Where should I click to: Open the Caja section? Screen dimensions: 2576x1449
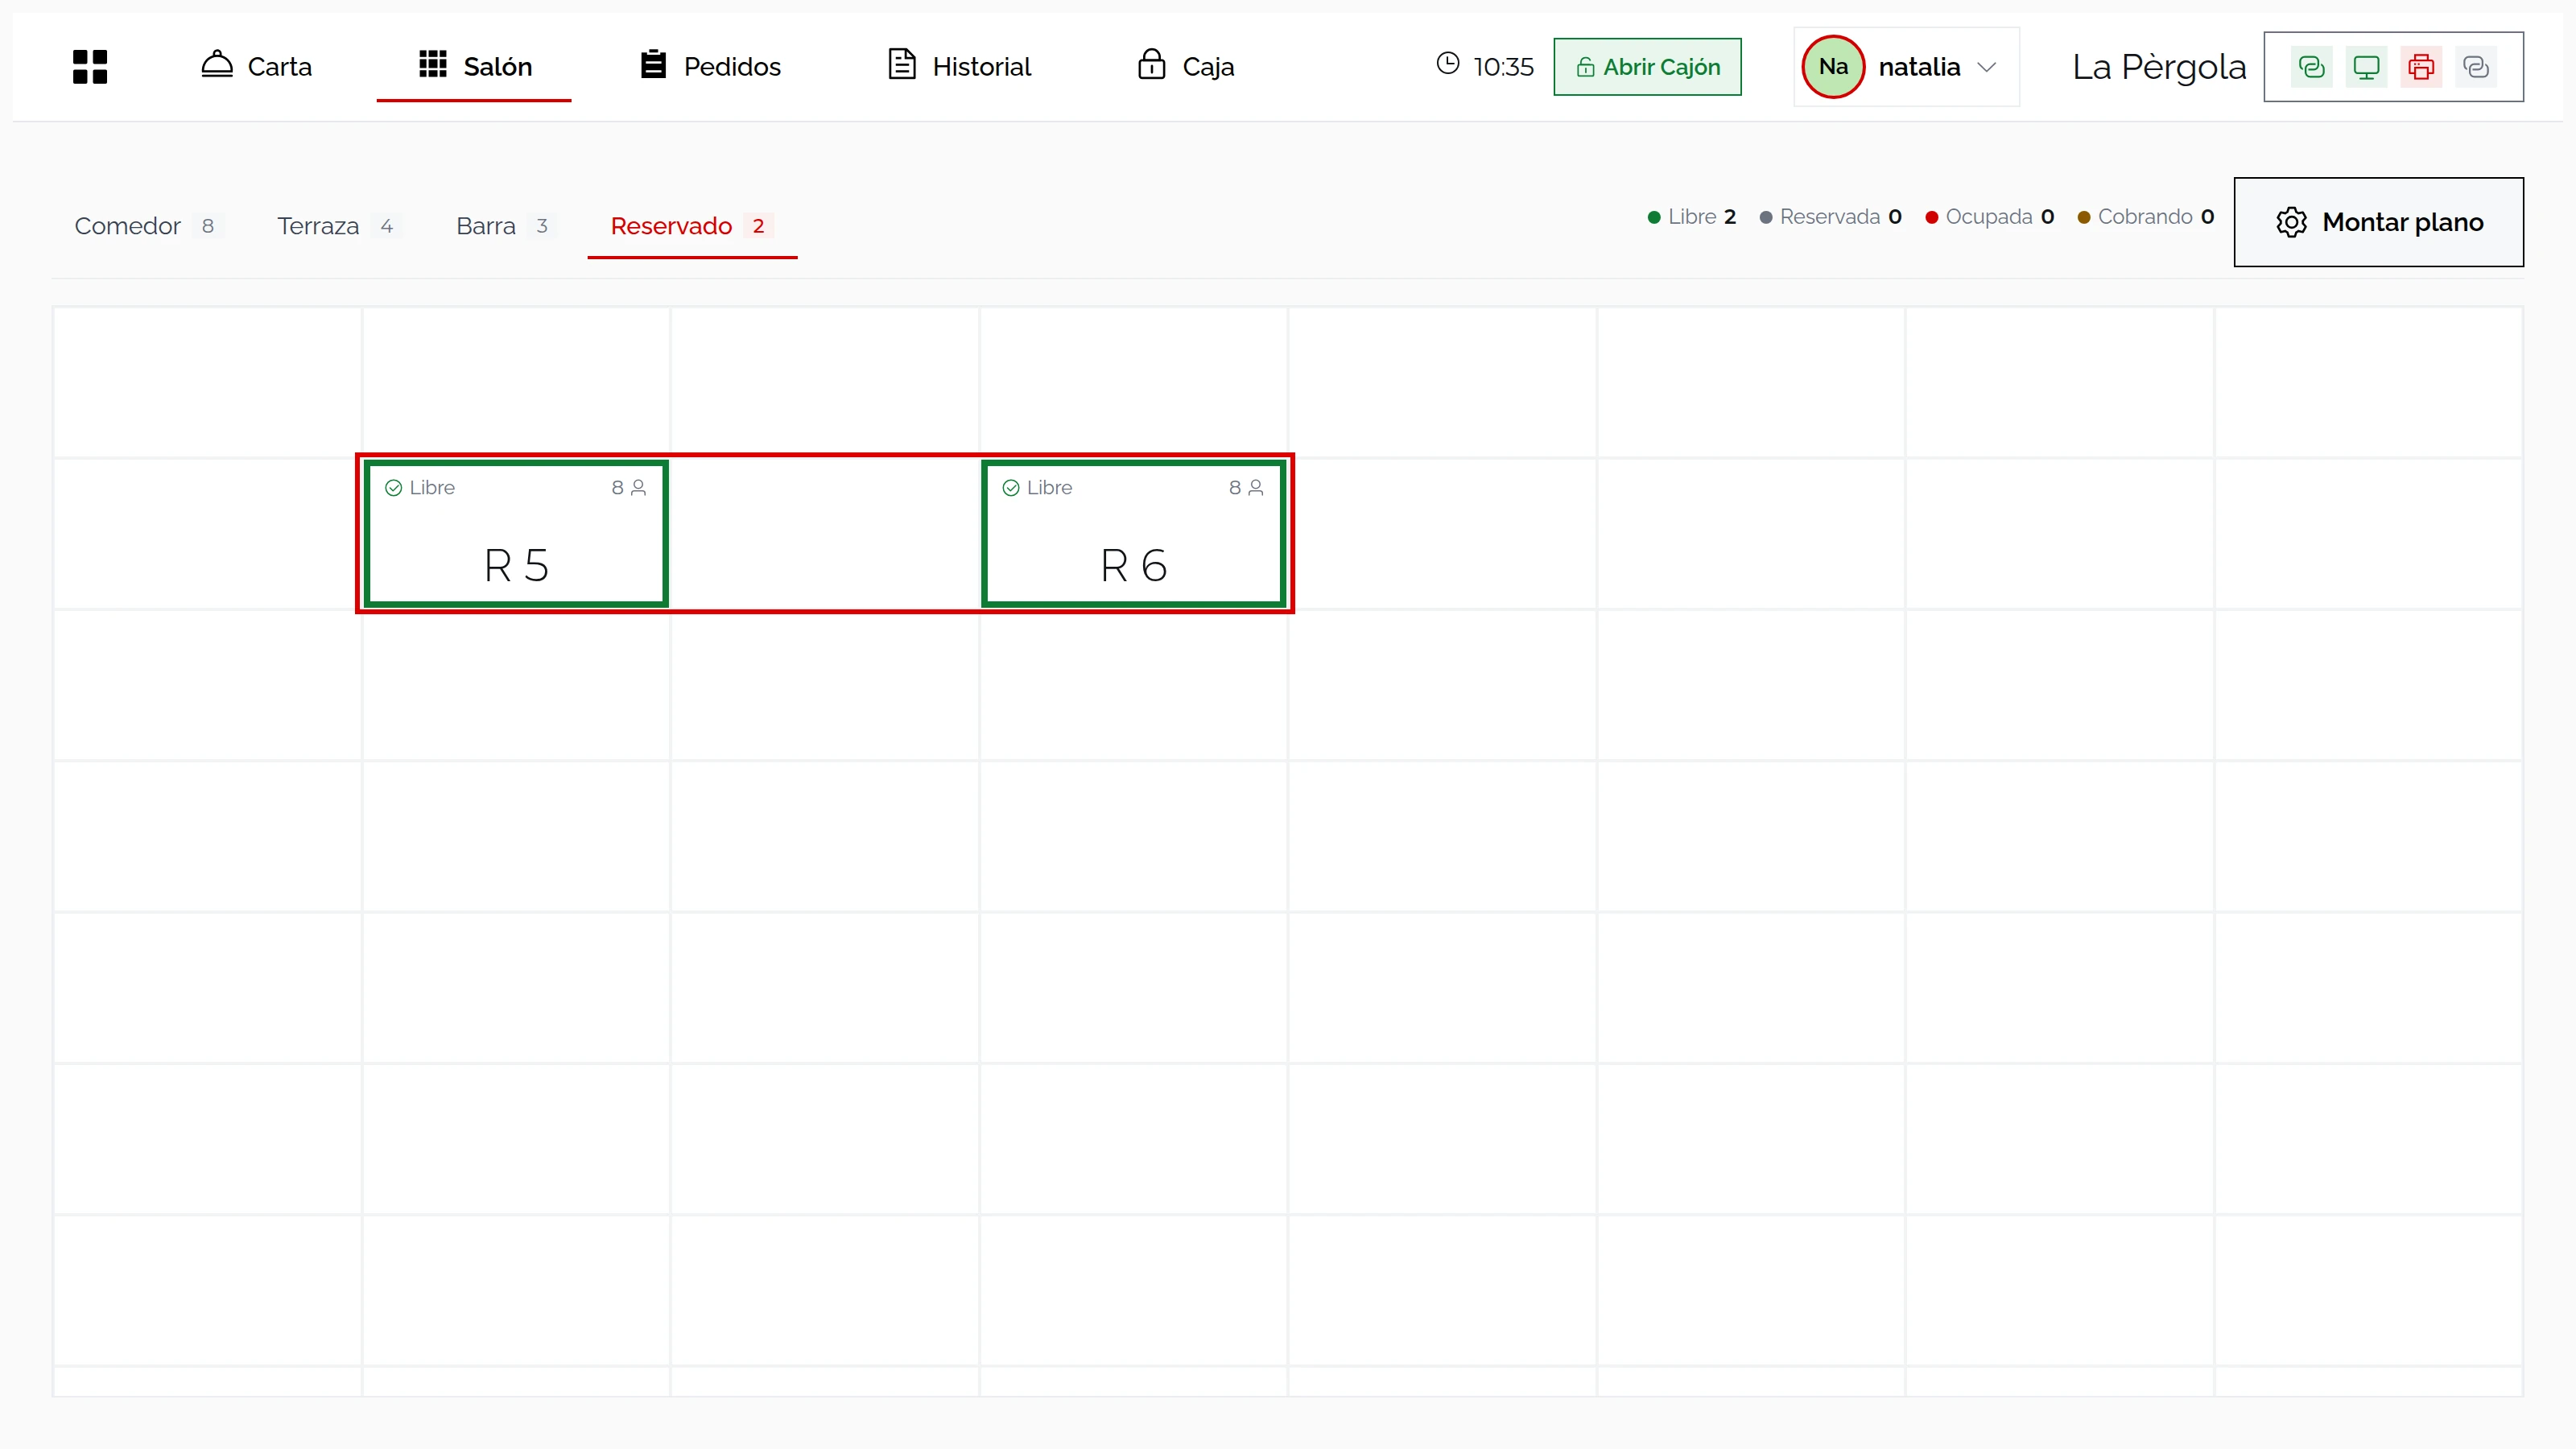click(1186, 66)
